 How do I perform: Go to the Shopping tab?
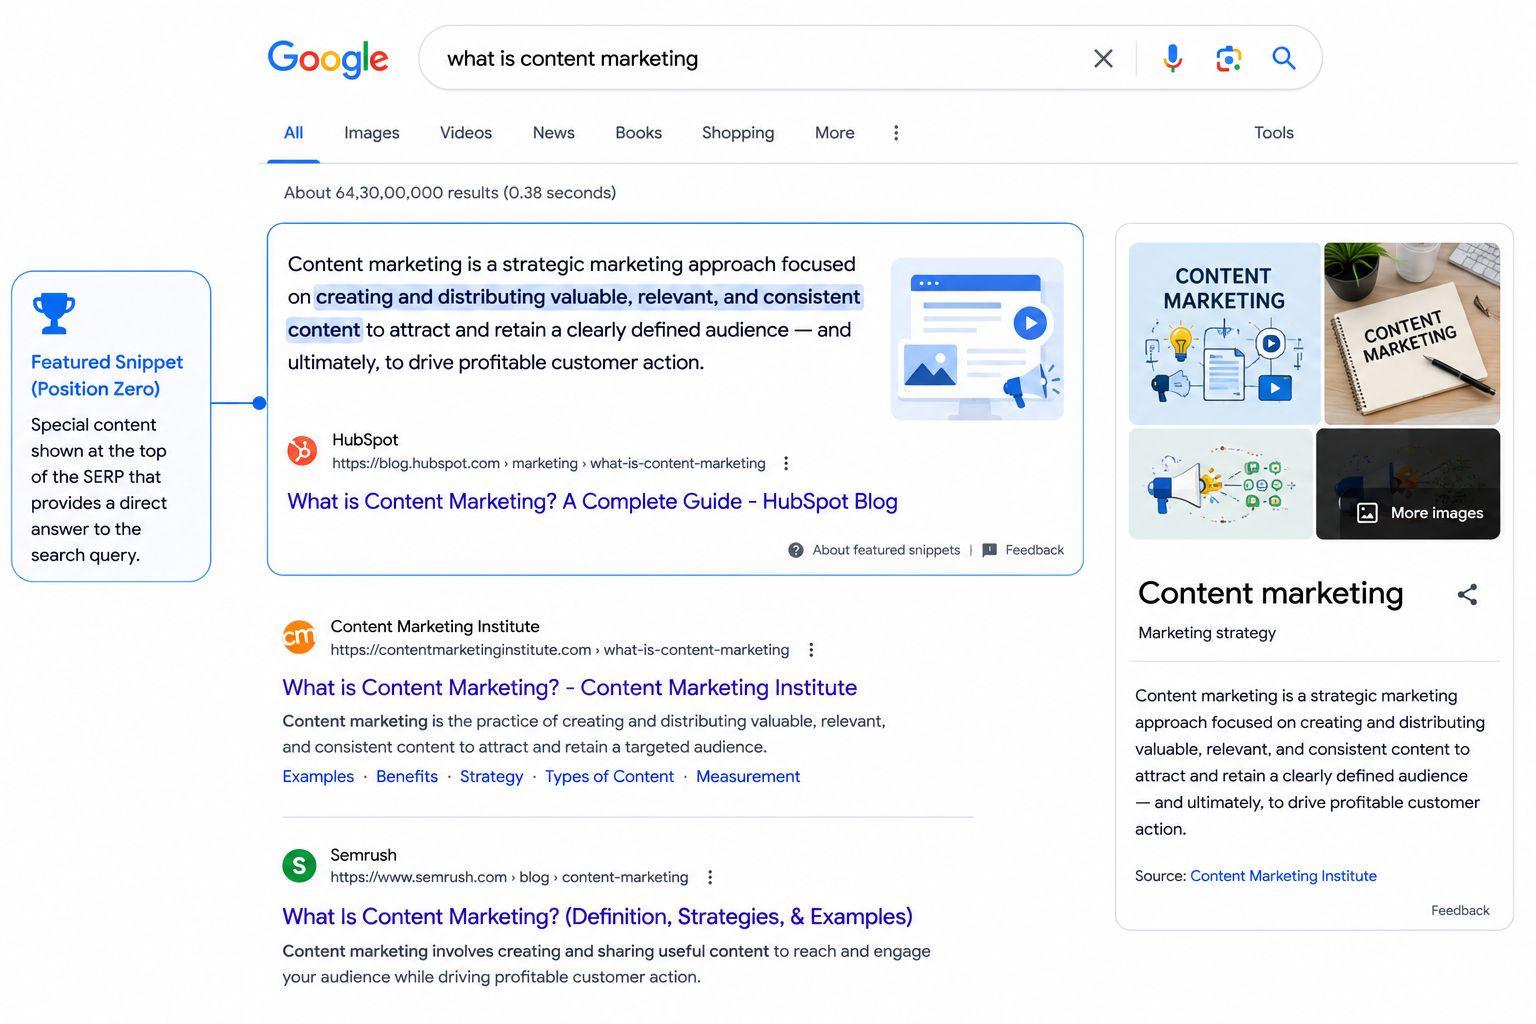coord(738,133)
